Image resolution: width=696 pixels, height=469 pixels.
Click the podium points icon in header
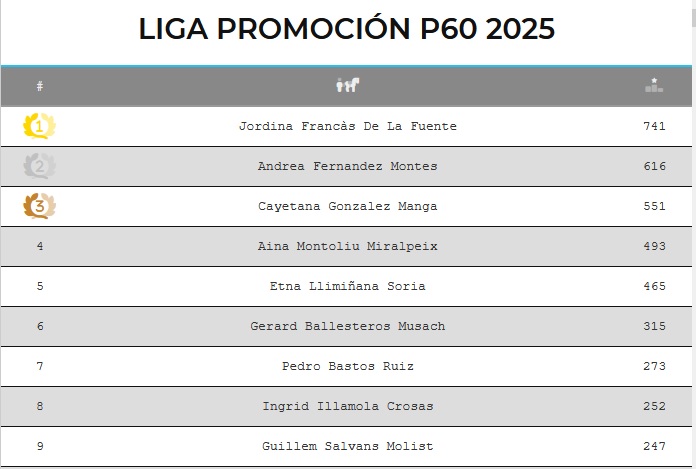(654, 86)
